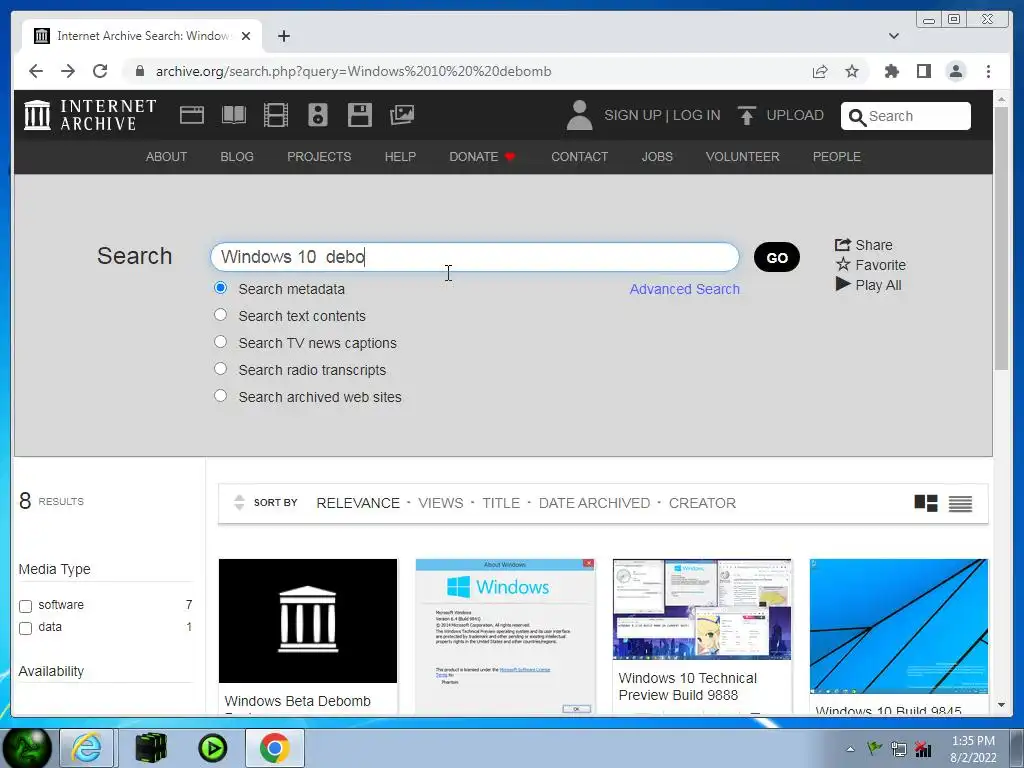This screenshot has width=1024, height=768.
Task: Open Chrome extensions puzzle icon
Action: [891, 71]
